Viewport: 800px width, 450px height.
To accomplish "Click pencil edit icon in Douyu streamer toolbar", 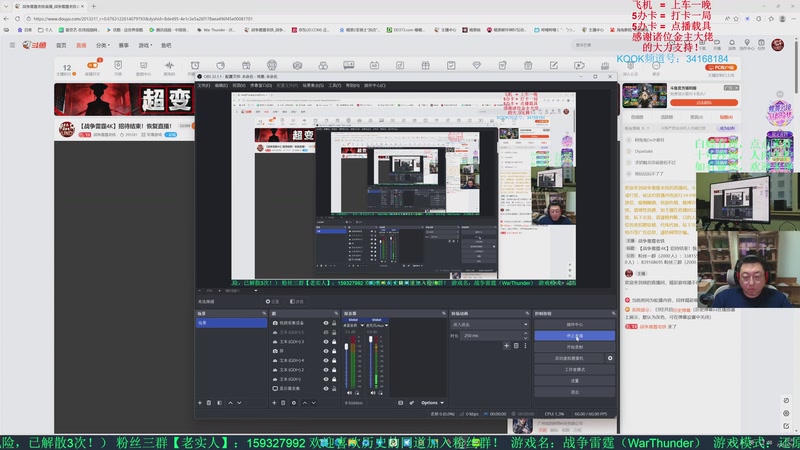I will (554, 66).
